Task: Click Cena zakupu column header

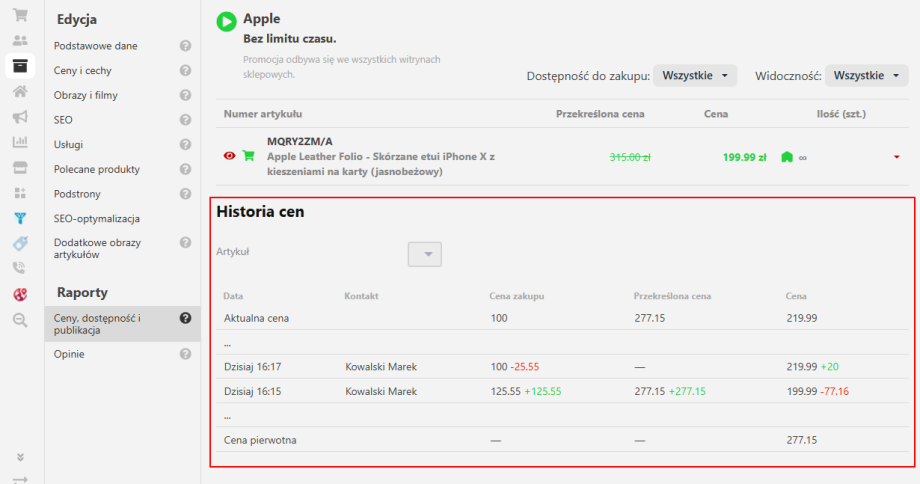Action: tap(517, 296)
